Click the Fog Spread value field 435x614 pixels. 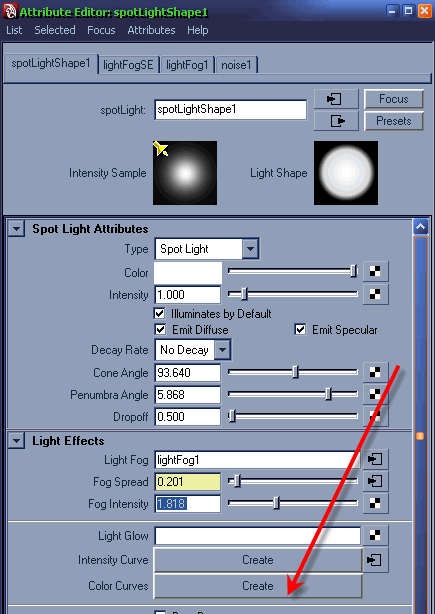[188, 481]
